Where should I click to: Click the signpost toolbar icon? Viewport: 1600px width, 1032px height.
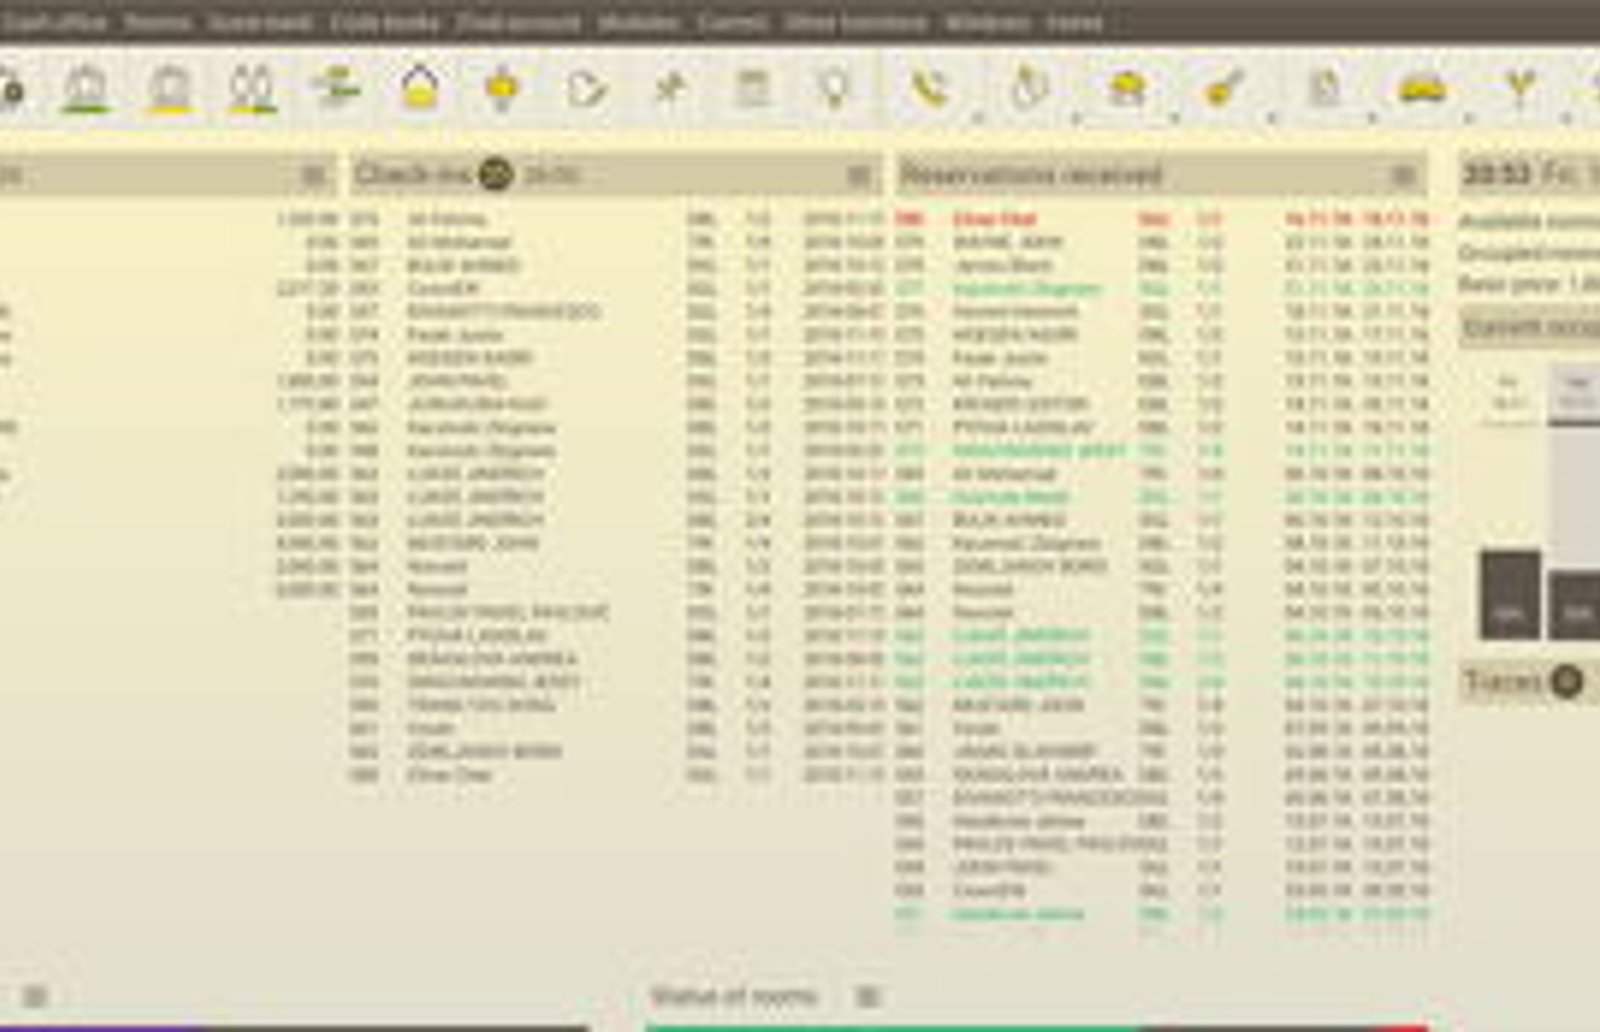336,87
